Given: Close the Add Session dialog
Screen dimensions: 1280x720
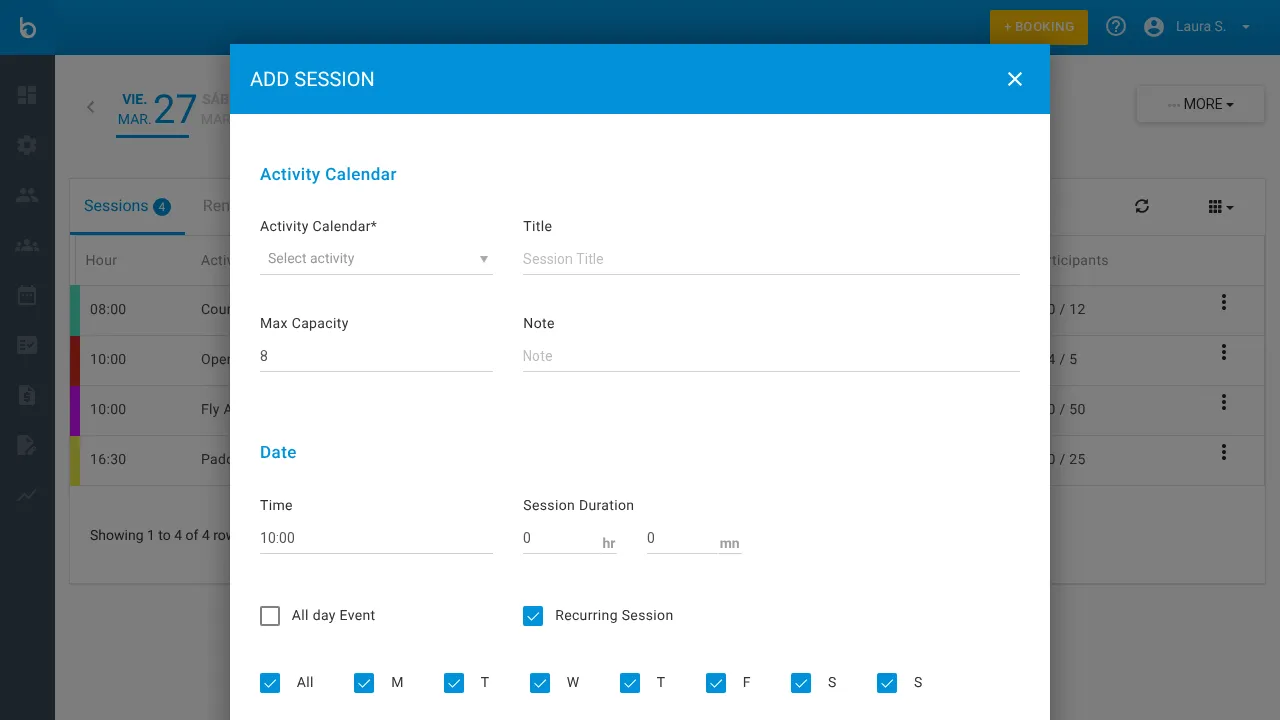Looking at the screenshot, I should coord(1015,79).
